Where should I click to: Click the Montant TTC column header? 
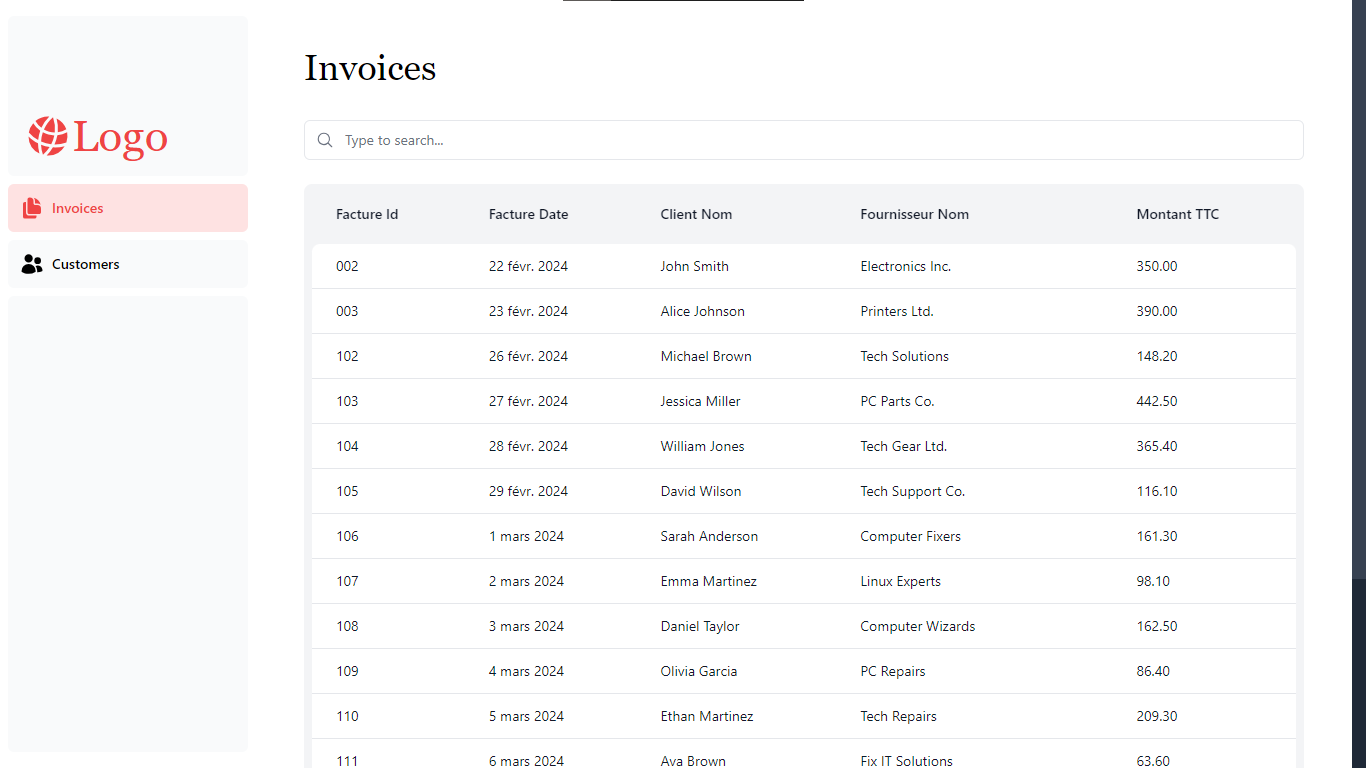(x=1177, y=214)
